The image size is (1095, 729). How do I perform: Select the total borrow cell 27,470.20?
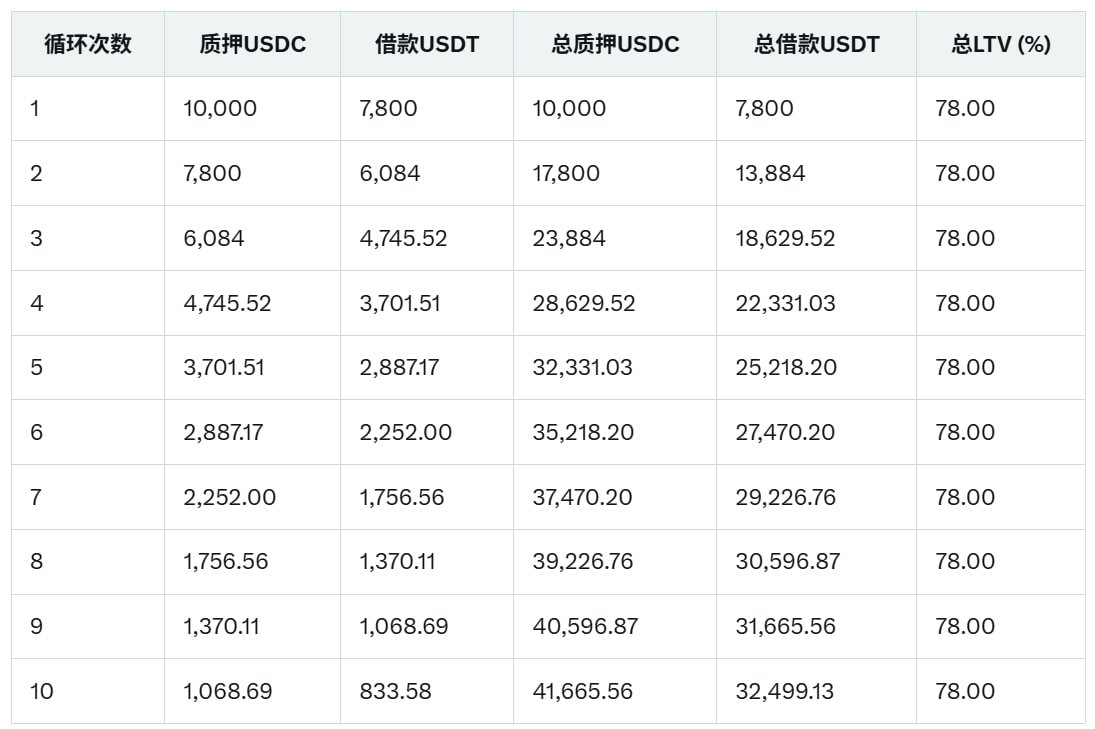[785, 432]
